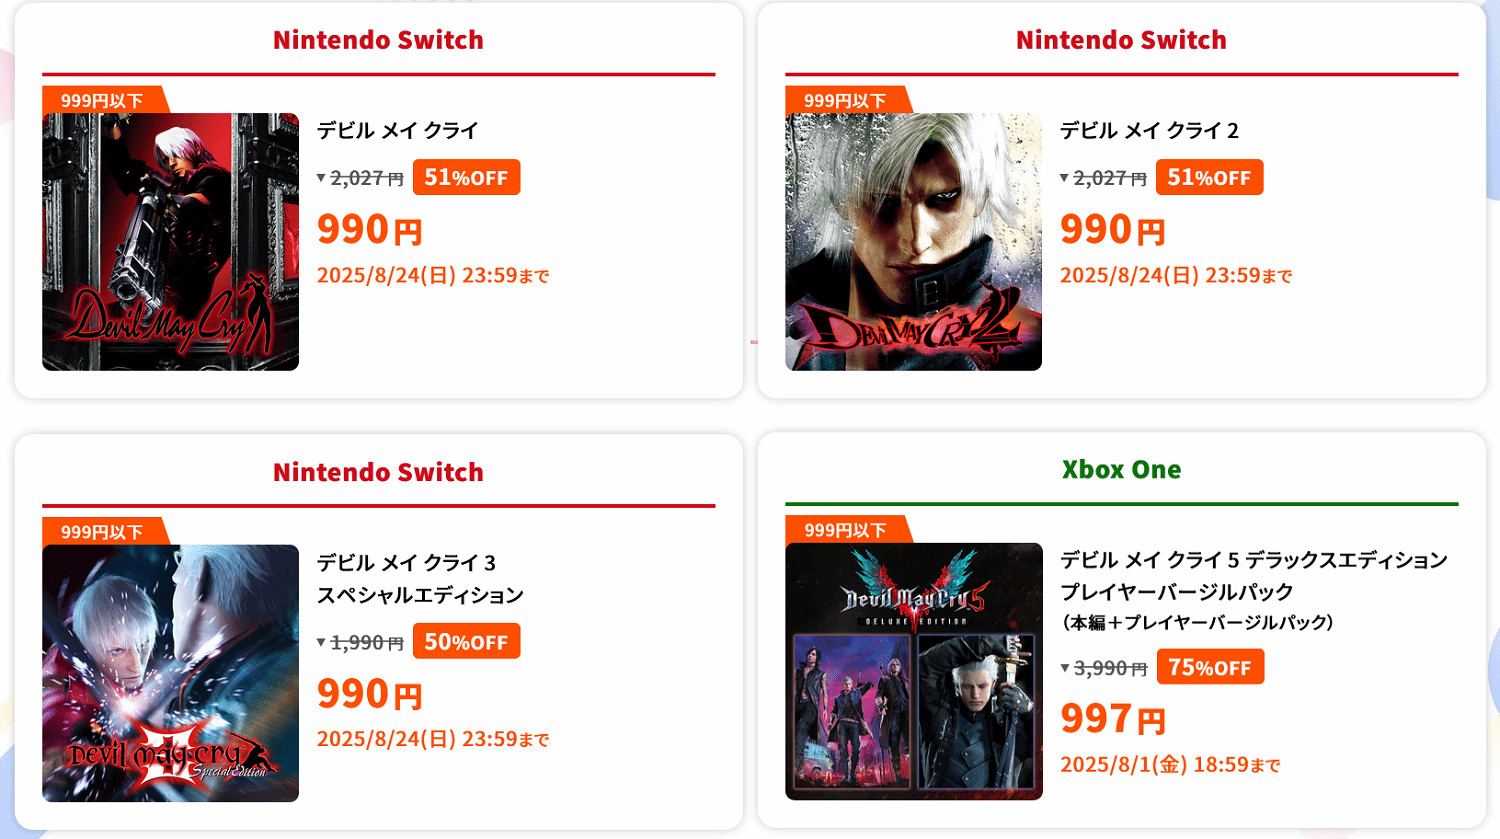Click the 51%OFF badge for Devil May Cry

tap(466, 178)
